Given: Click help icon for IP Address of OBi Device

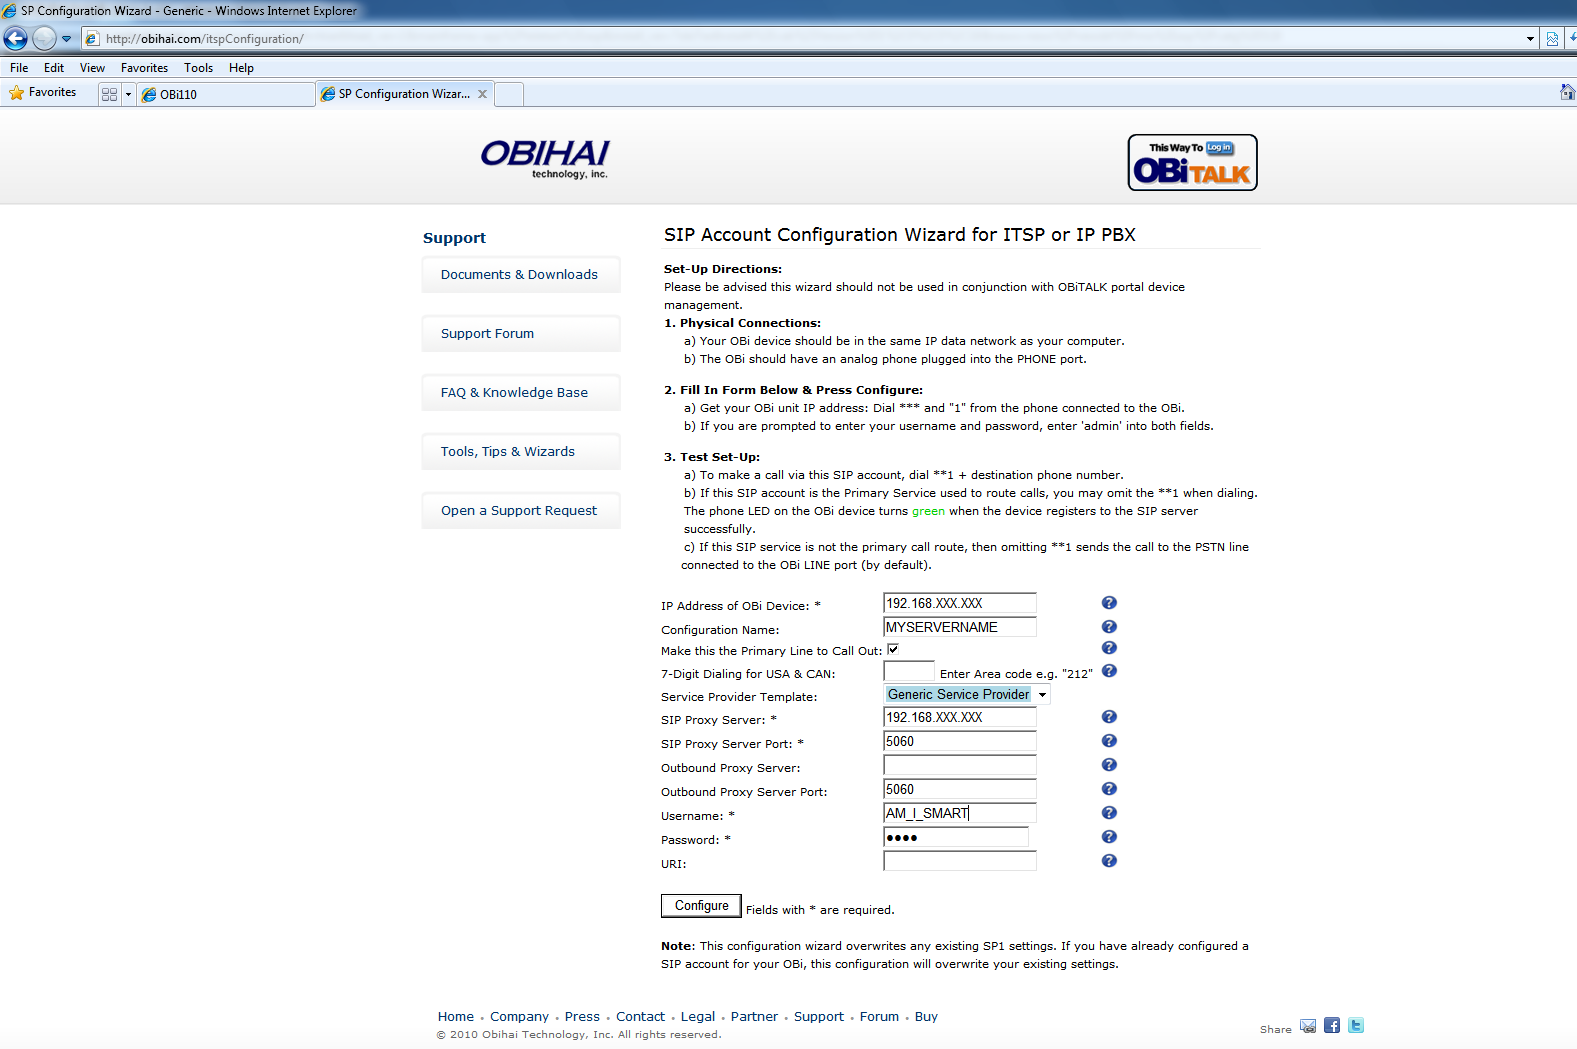Looking at the screenshot, I should click(1109, 603).
